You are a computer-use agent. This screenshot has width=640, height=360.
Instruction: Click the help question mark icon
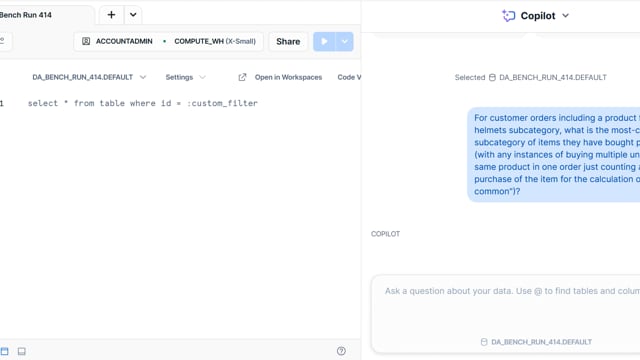pos(341,351)
